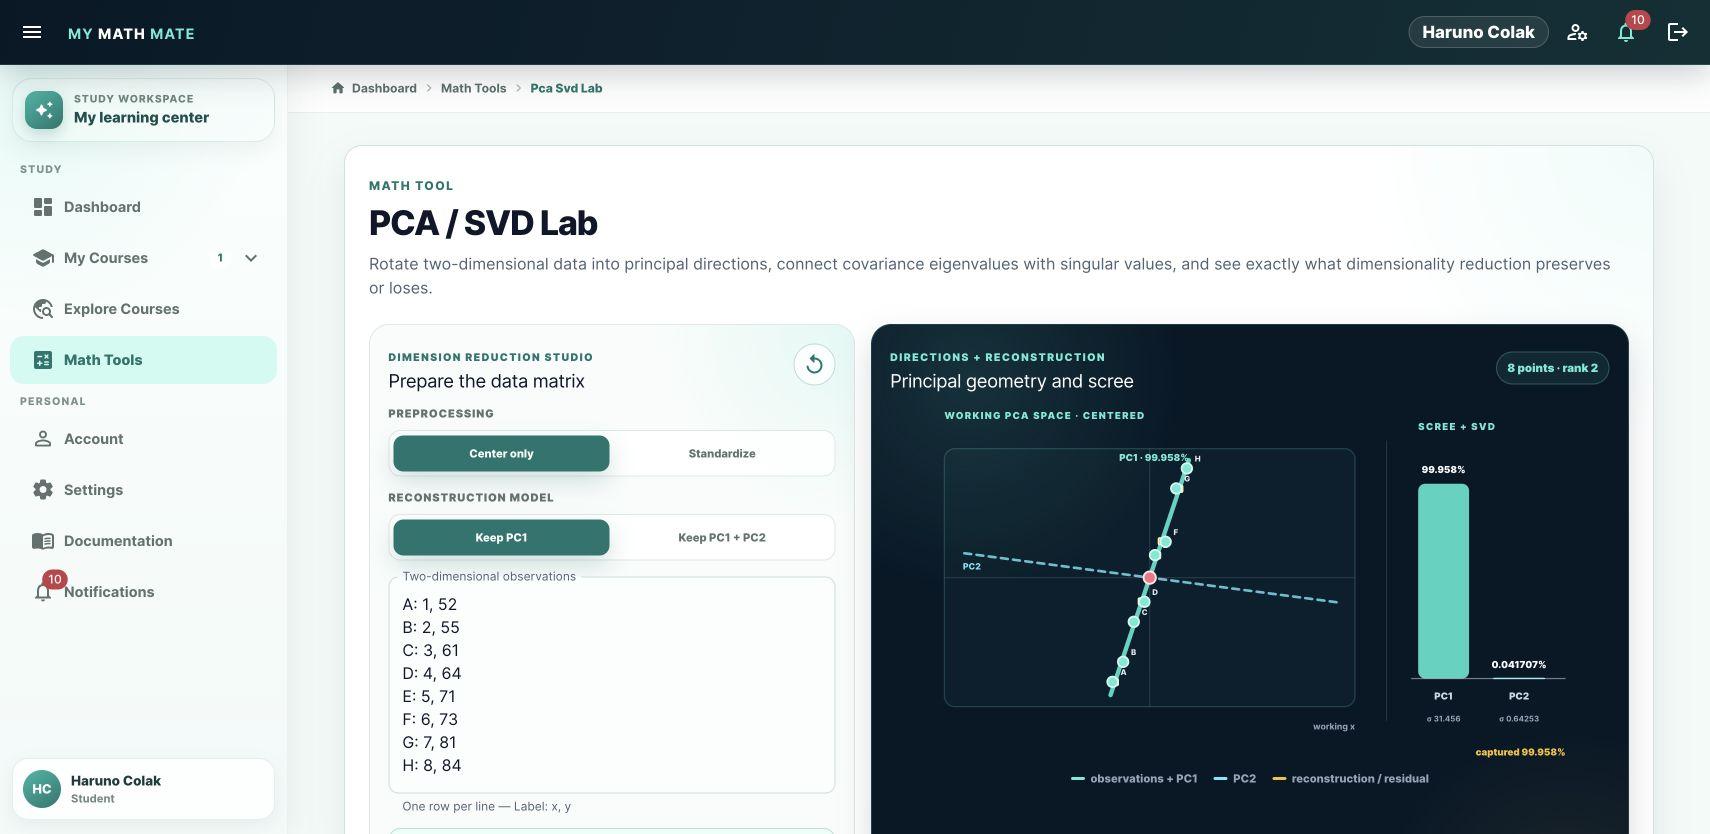
Task: Click the Pca Svd Lab breadcrumb text
Action: (566, 88)
